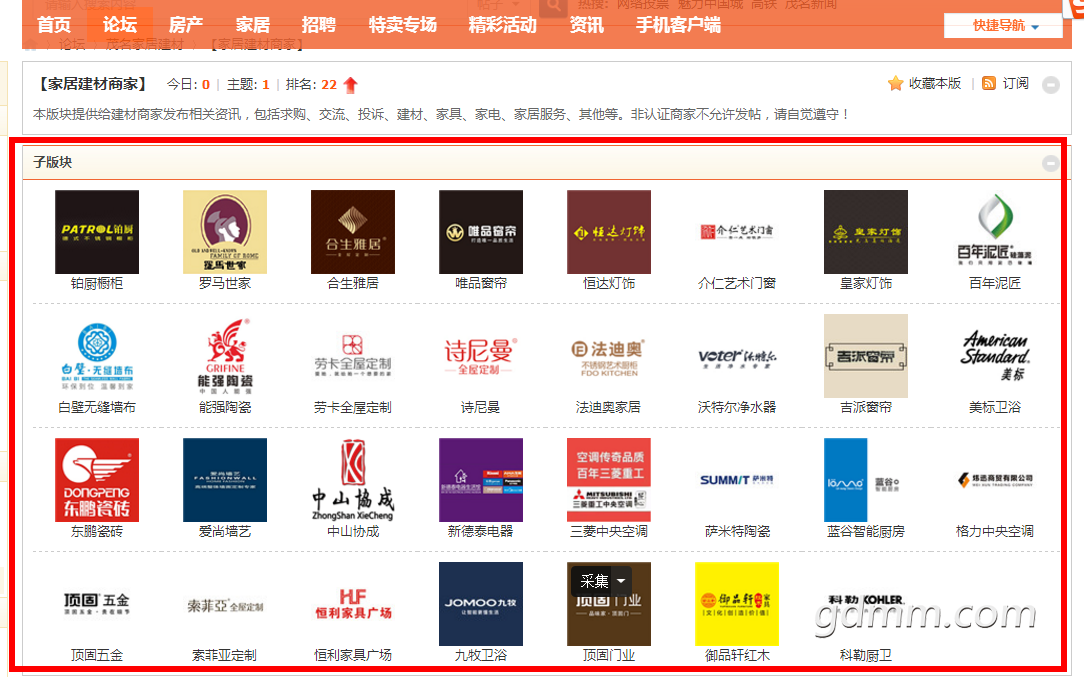Click the Mitsubishi 三菱中央空调 logo
Screen dimensions: 1084x677
click(x=609, y=480)
